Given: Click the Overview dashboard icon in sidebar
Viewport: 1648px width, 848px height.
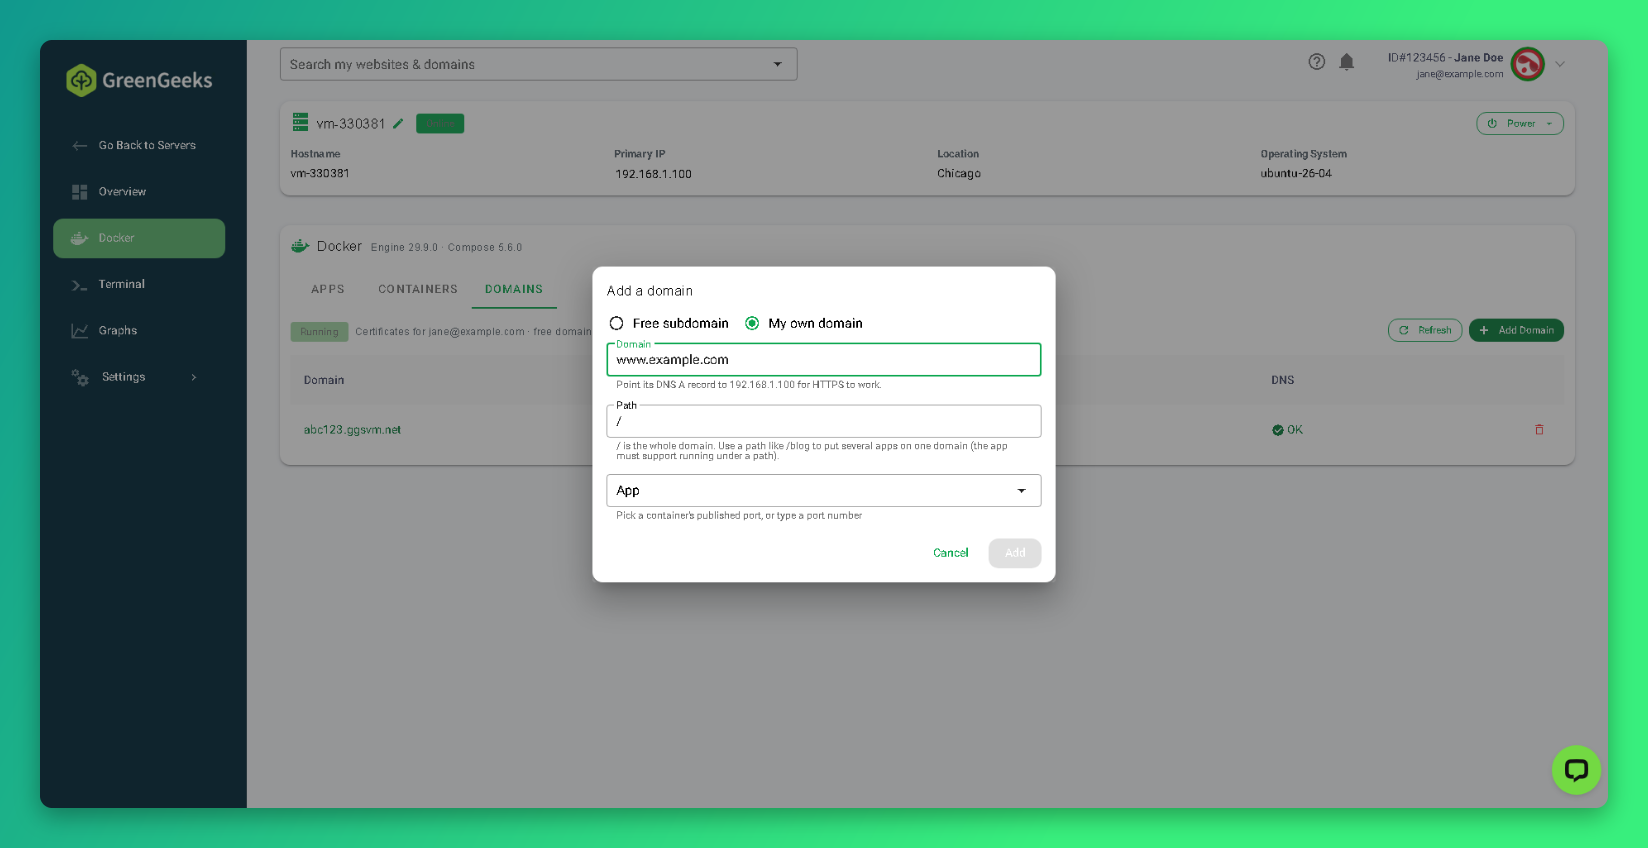Looking at the screenshot, I should click(79, 192).
